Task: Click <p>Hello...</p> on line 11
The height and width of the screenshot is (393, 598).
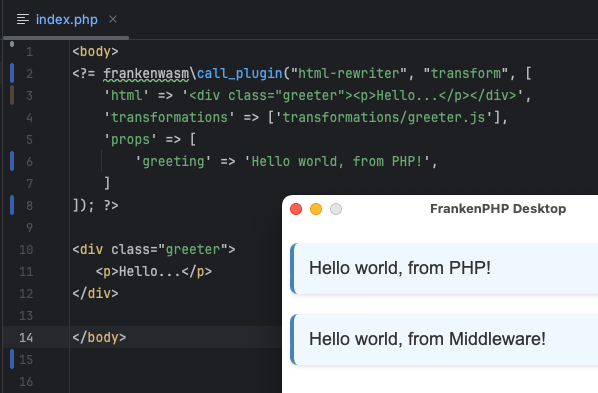Action: click(154, 272)
